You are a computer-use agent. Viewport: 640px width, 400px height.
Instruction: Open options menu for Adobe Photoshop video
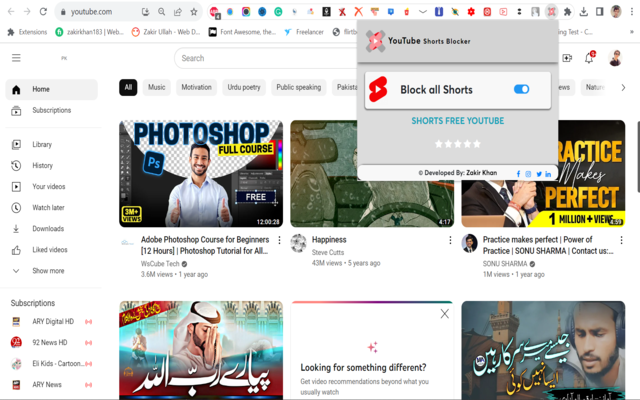279,240
